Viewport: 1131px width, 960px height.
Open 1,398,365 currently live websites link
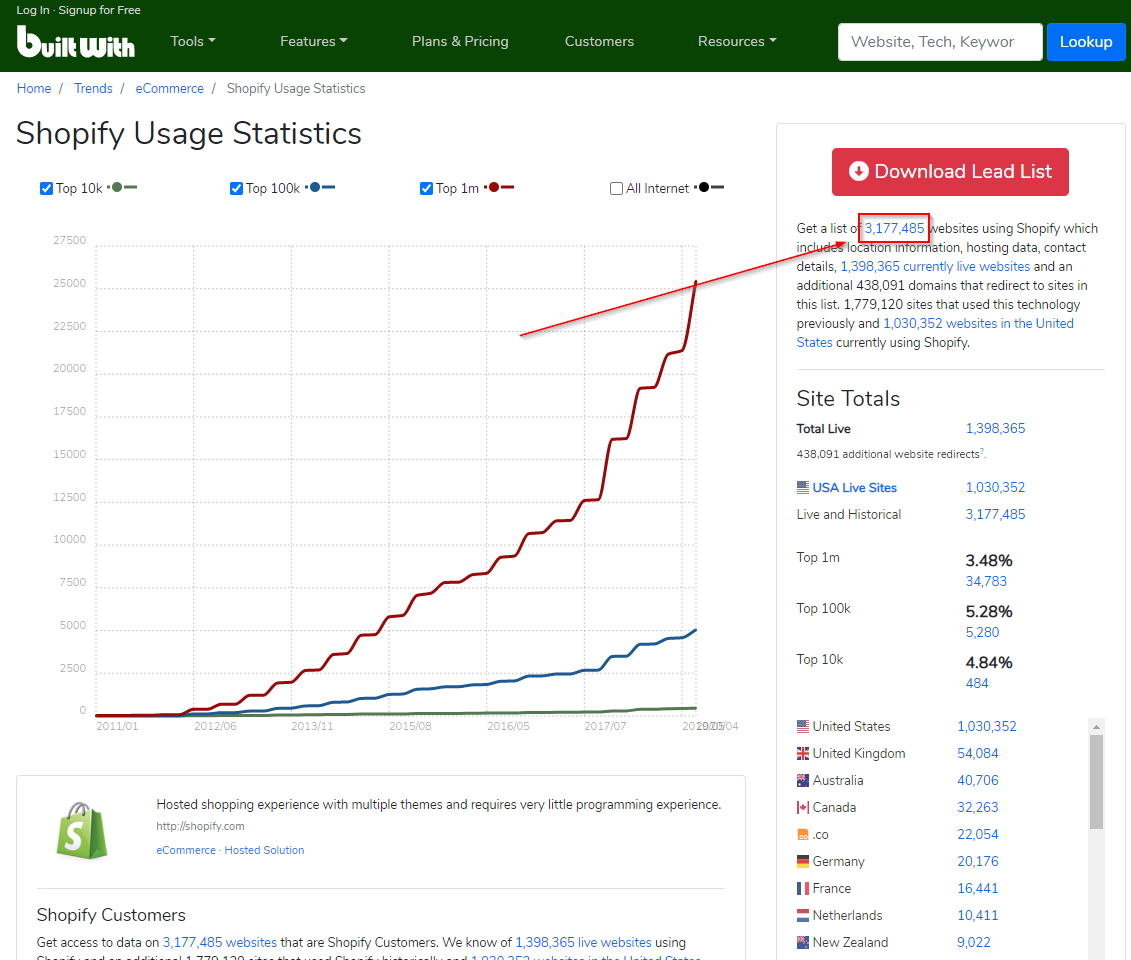coord(935,266)
